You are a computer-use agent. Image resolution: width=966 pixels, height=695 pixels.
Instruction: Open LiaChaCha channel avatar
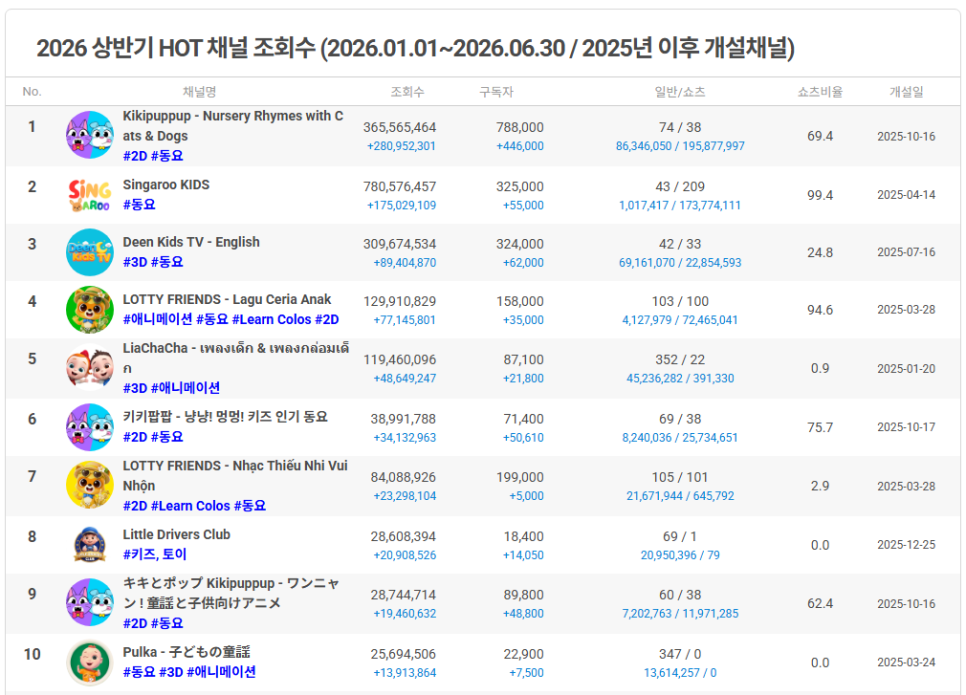coord(90,368)
